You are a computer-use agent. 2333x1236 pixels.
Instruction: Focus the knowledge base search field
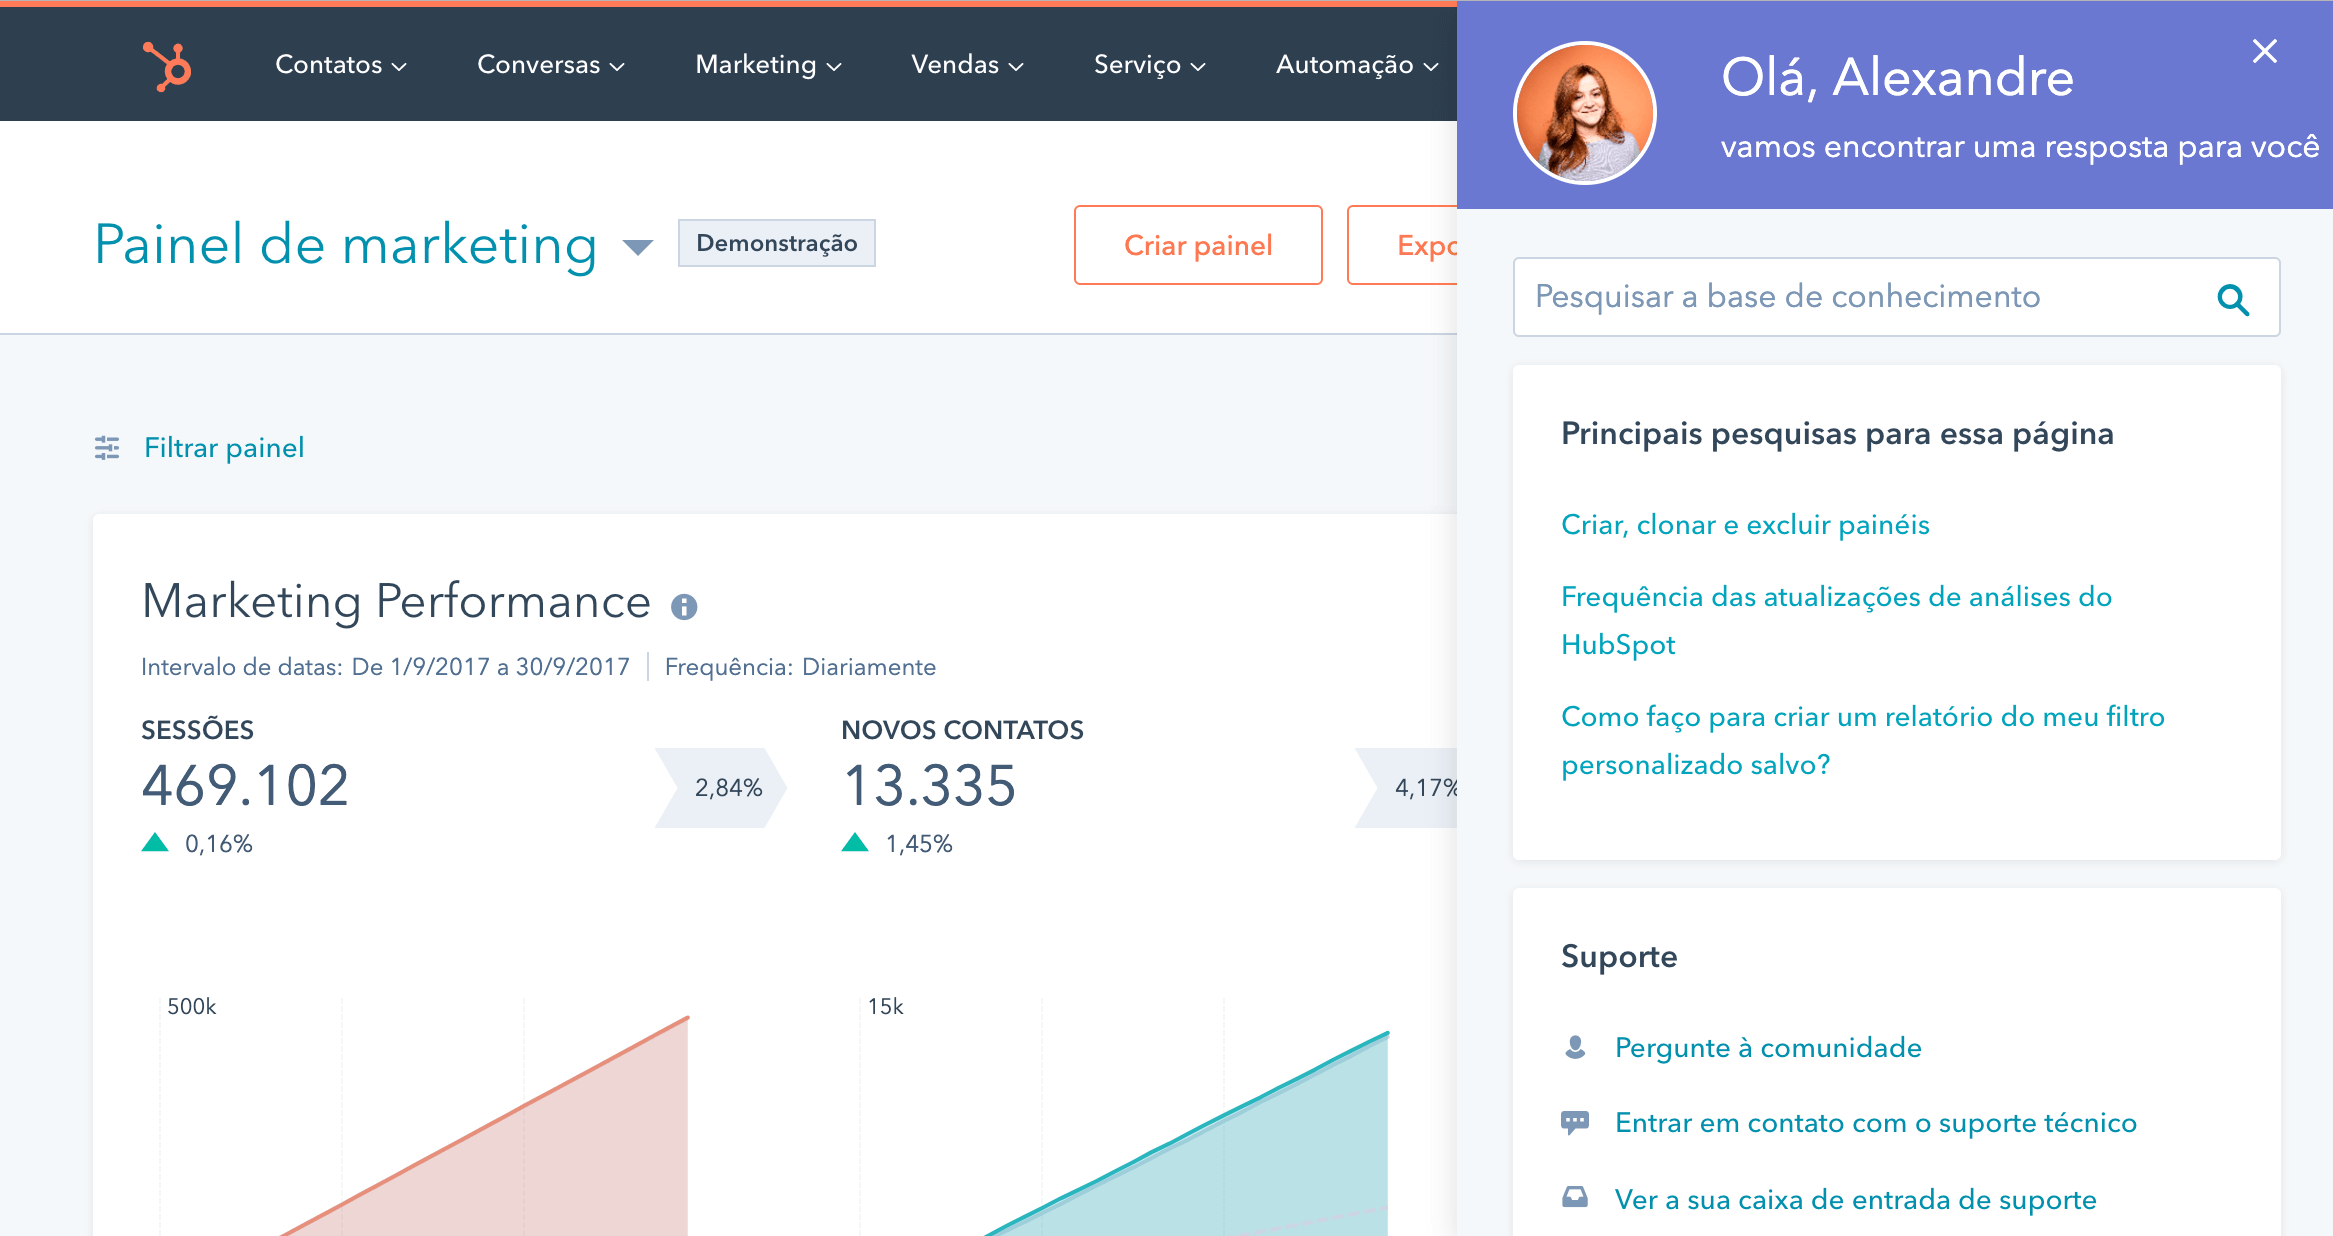[1860, 297]
